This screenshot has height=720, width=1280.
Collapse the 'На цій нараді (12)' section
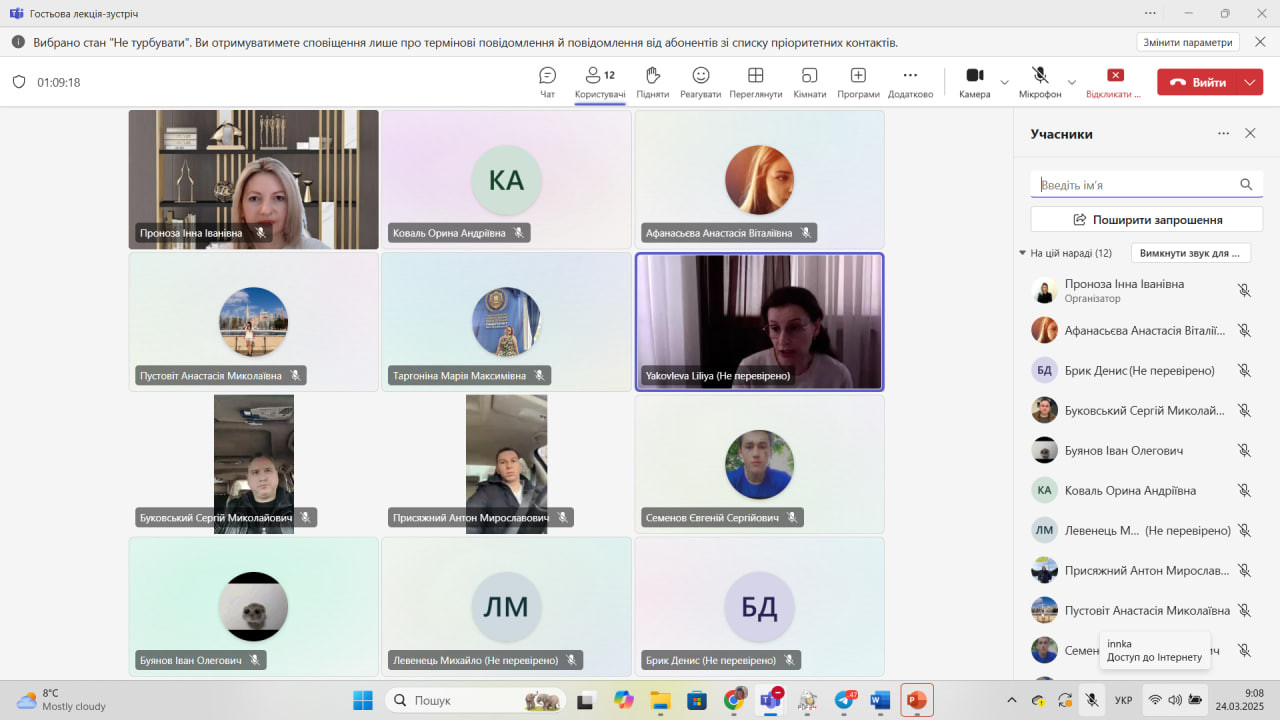point(1022,253)
